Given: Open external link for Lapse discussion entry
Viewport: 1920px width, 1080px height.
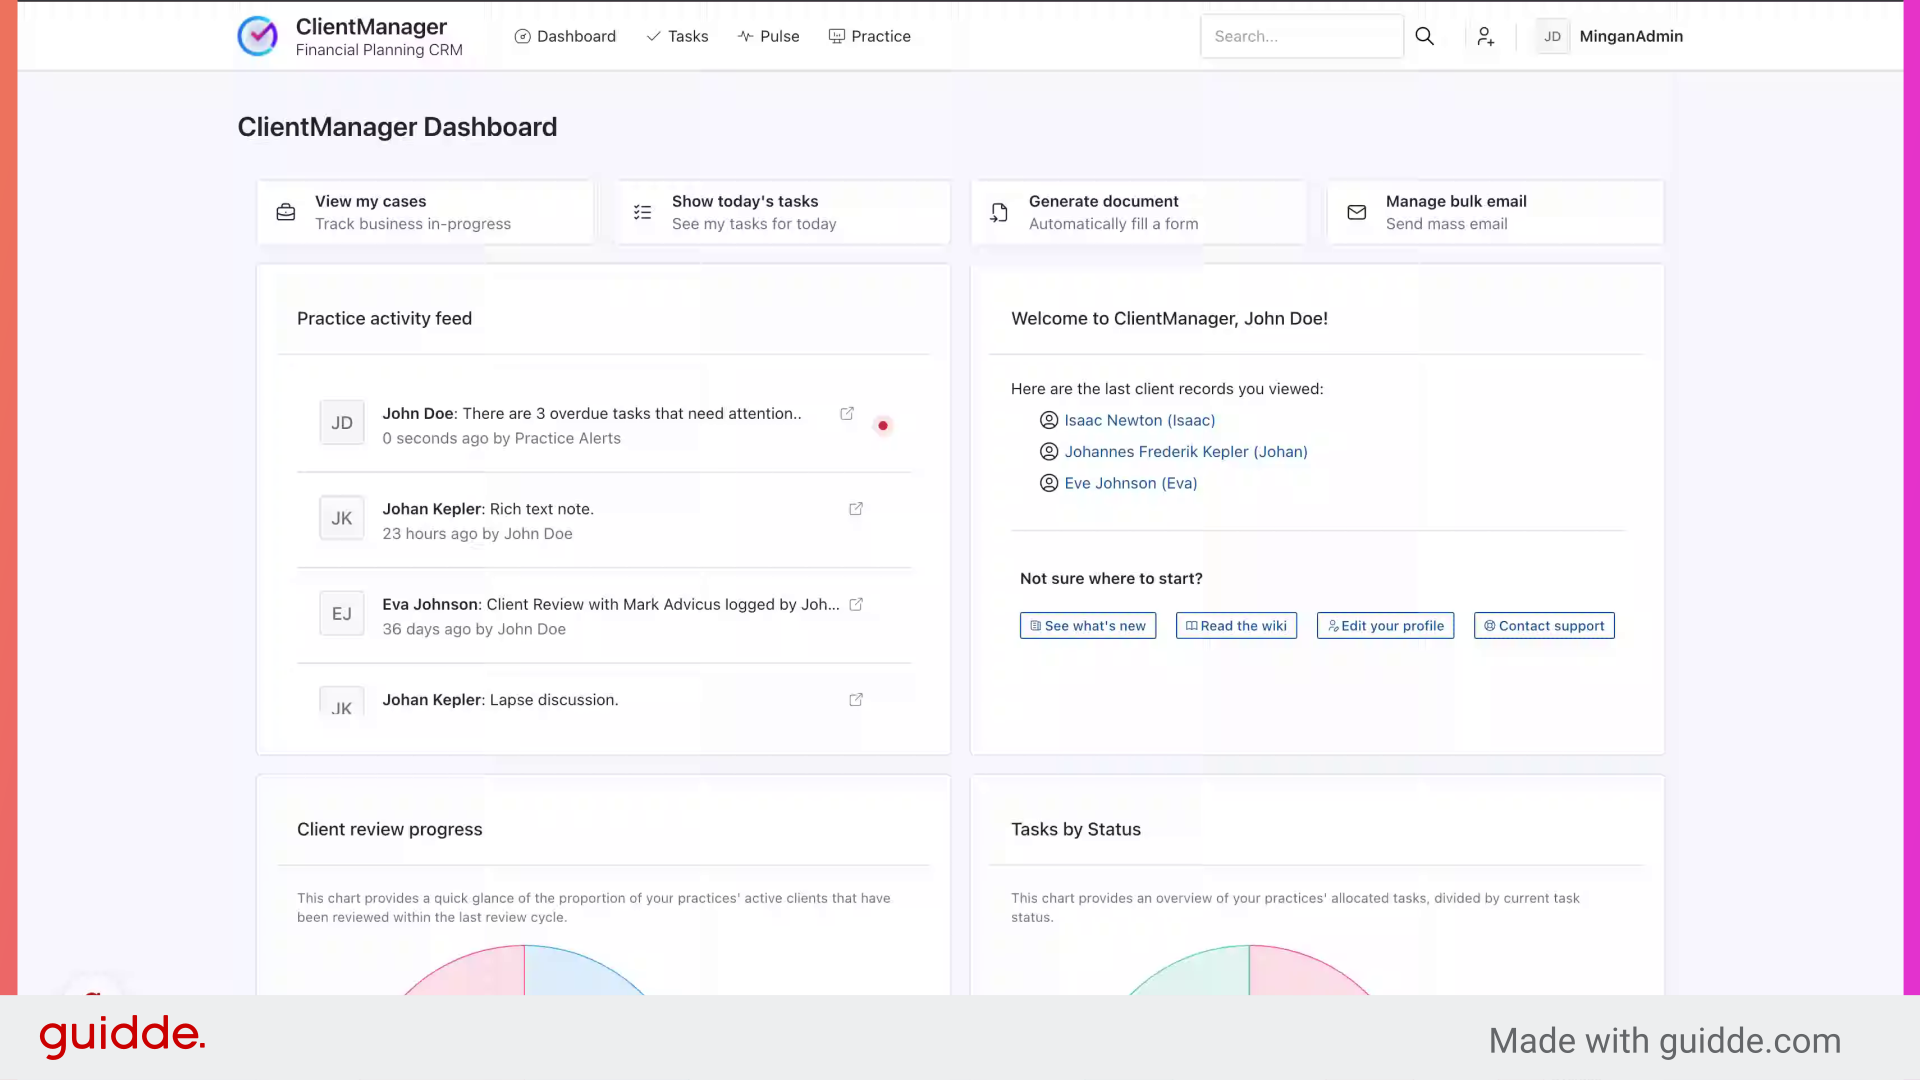Looking at the screenshot, I should coord(856,700).
